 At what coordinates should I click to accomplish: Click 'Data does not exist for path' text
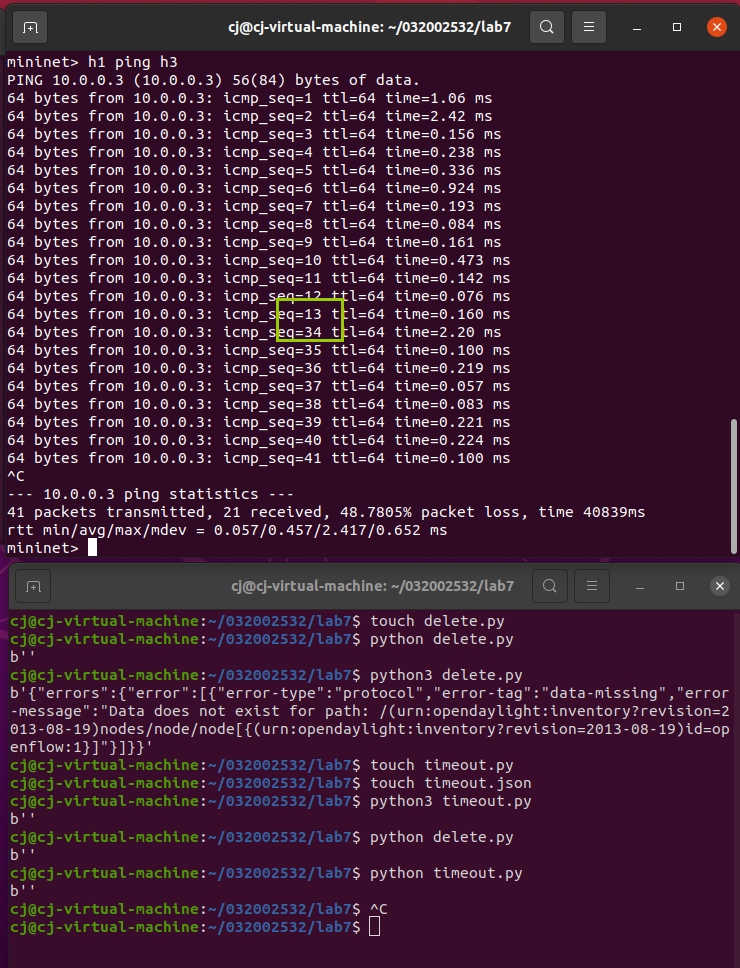(240, 711)
